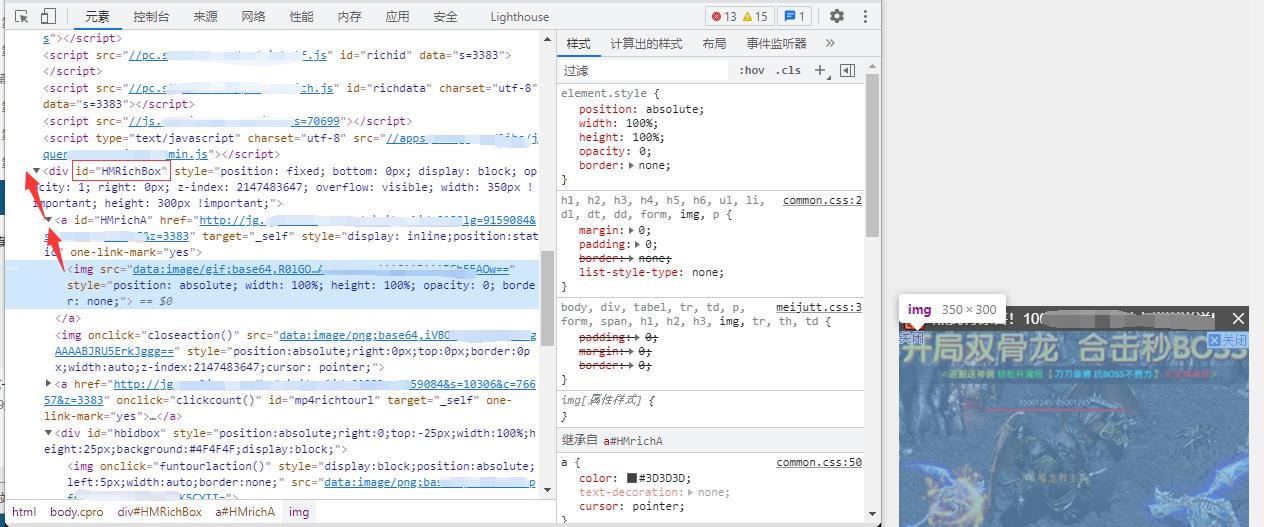Select div#HMRichBox in the breadcrumb
This screenshot has width=1264, height=527.
[x=159, y=511]
